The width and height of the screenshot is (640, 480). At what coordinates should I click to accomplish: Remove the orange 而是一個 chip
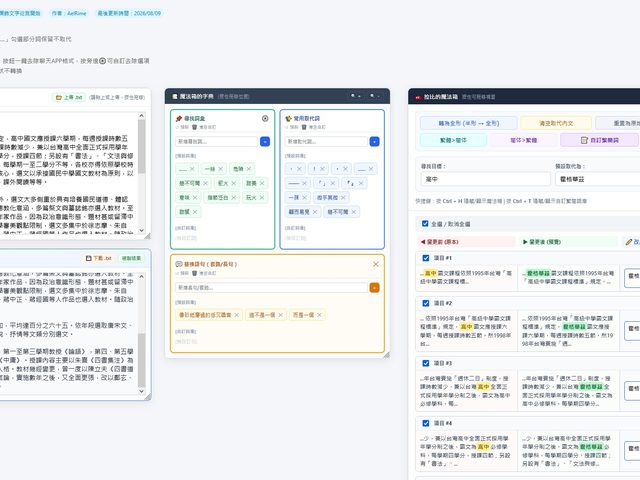319,315
